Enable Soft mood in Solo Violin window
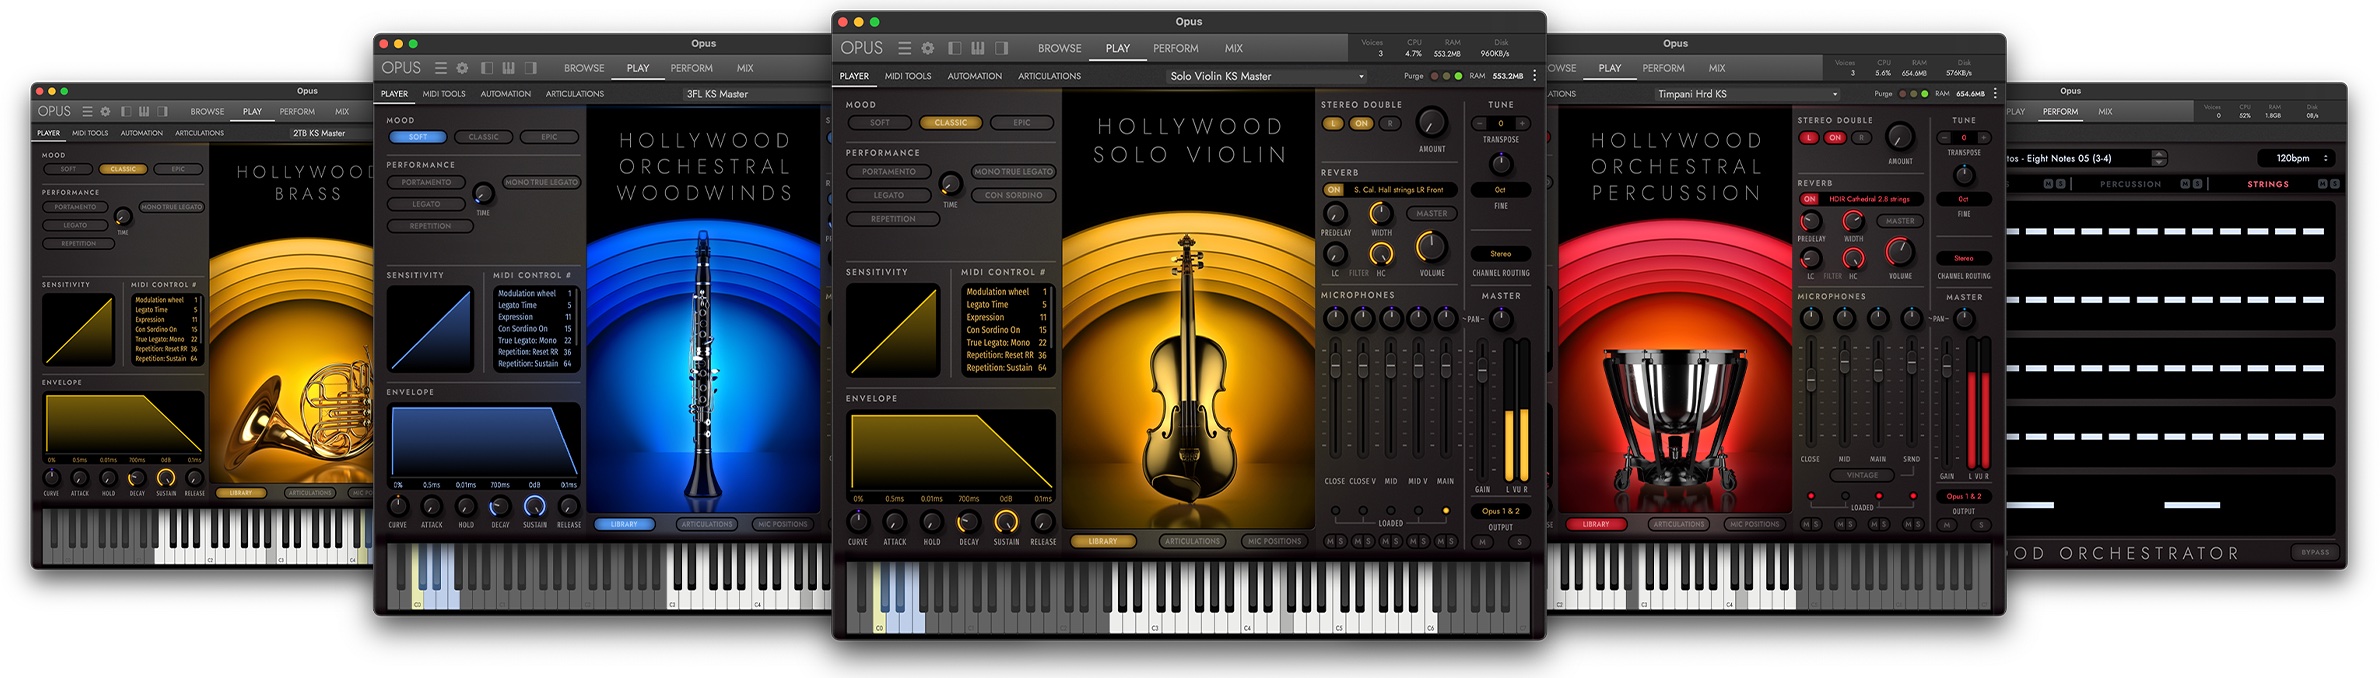2380x678 pixels. 880,123
